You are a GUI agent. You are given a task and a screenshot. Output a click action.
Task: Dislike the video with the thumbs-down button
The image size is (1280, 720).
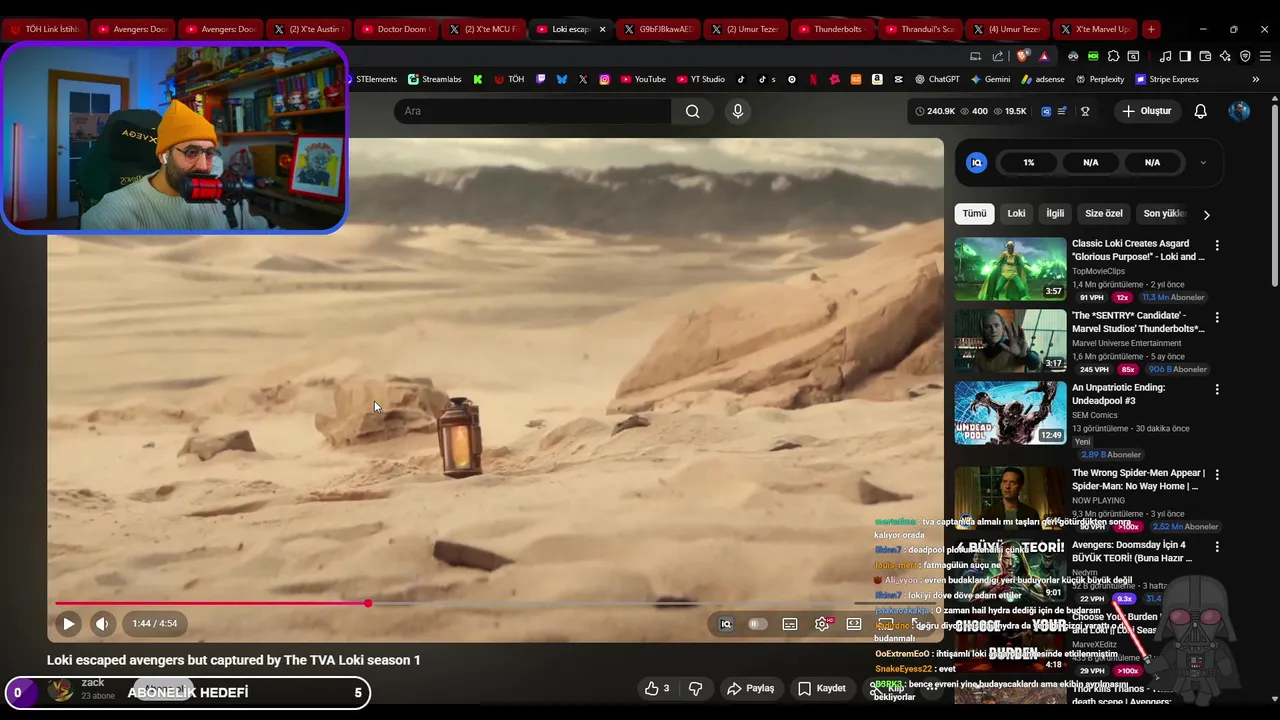[x=695, y=688]
